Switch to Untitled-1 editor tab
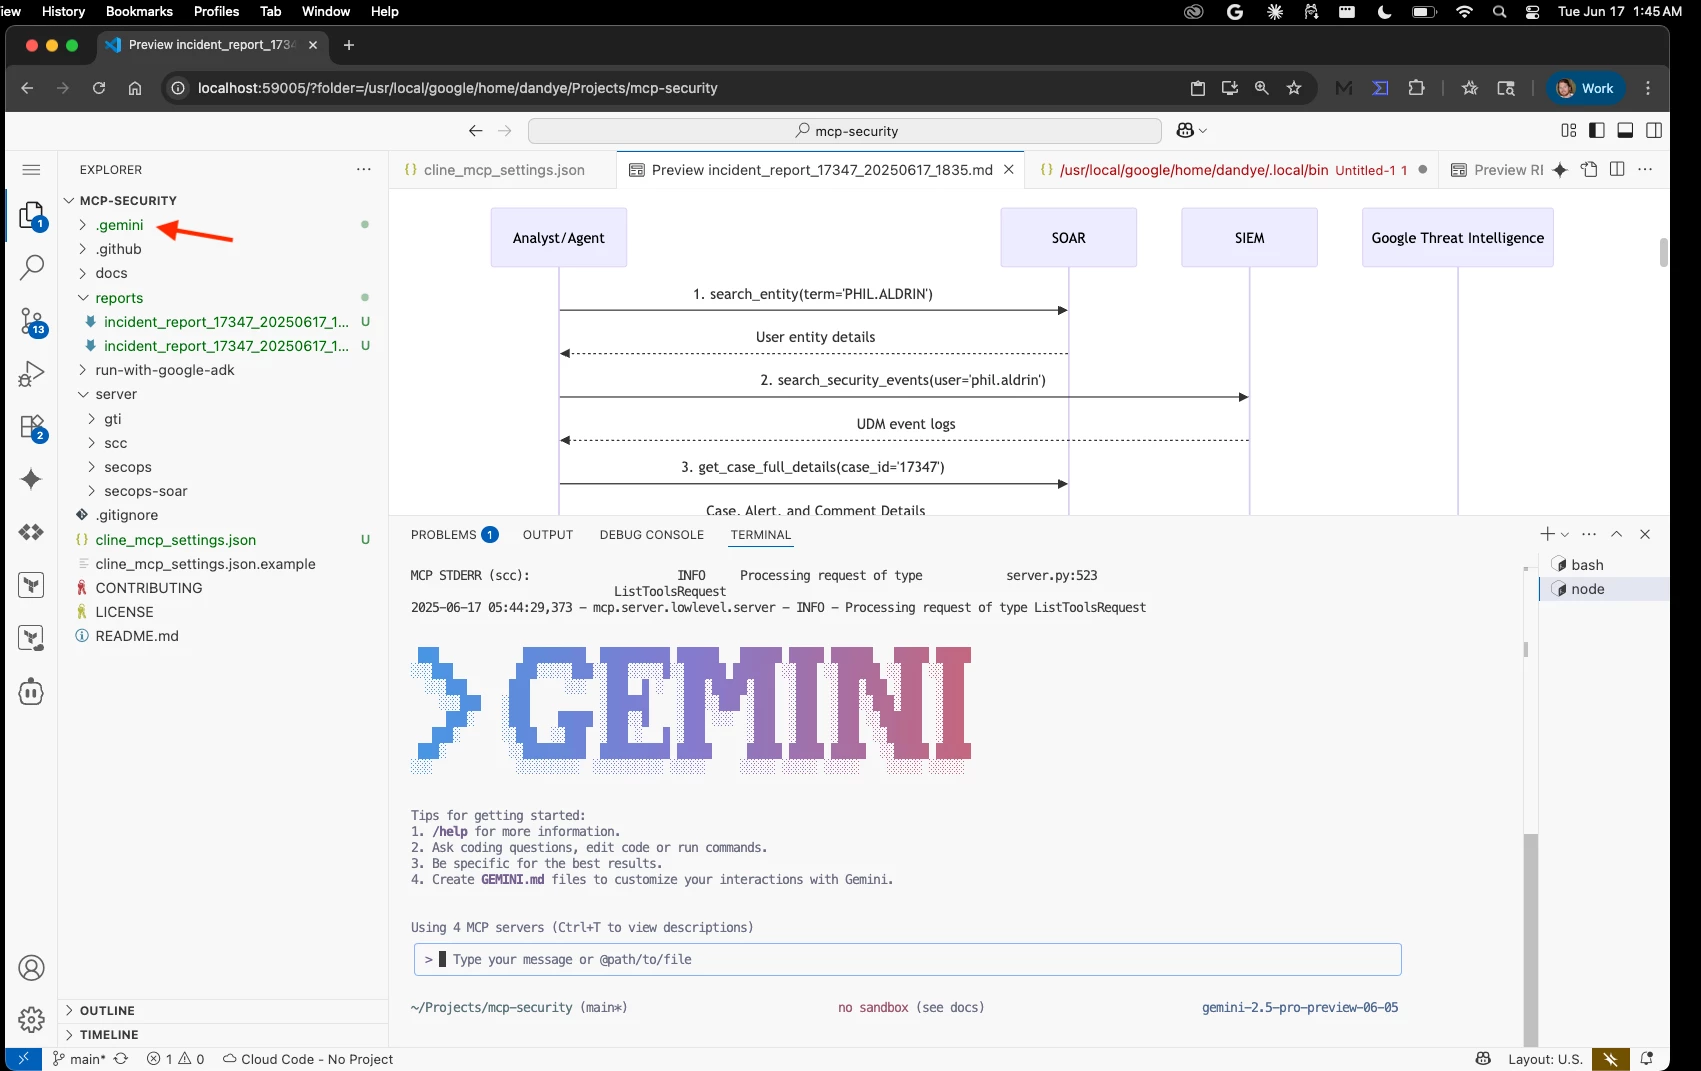The width and height of the screenshot is (1701, 1071). (x=1231, y=170)
